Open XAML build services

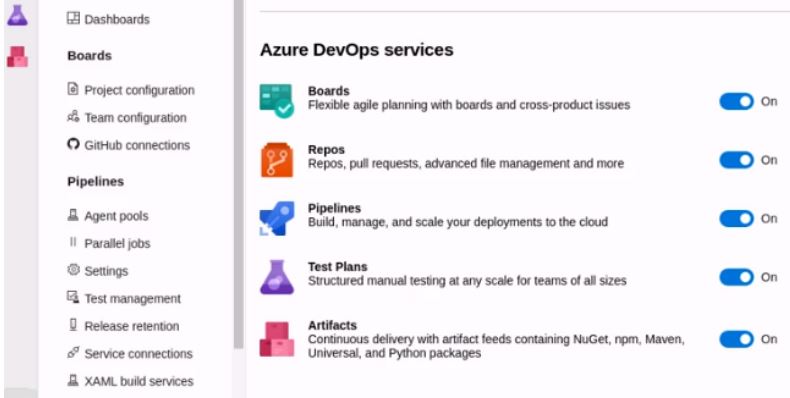pyautogui.click(x=139, y=381)
